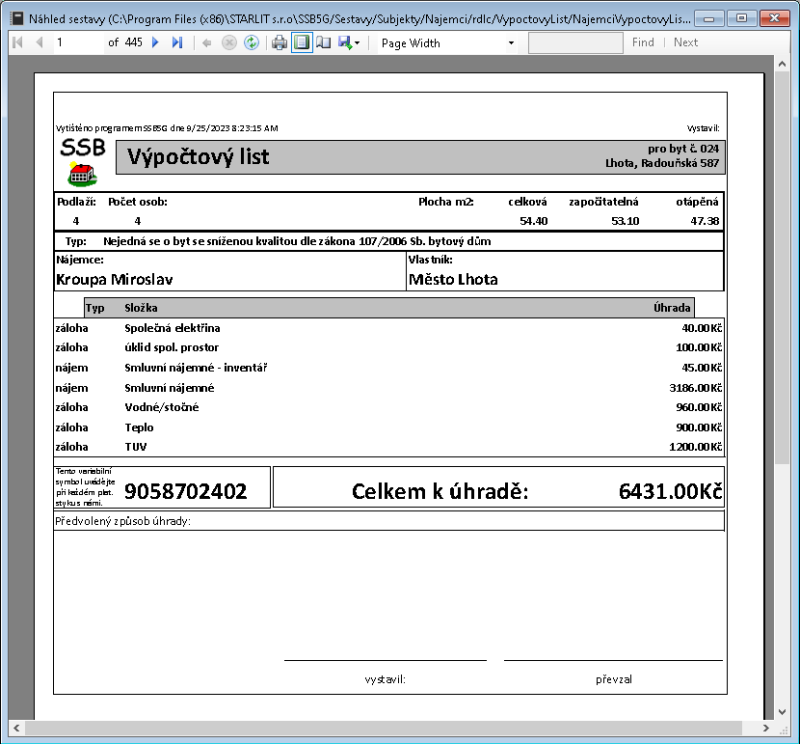Screen dimensions: 800x744
Task: Print the report
Action: click(x=280, y=43)
